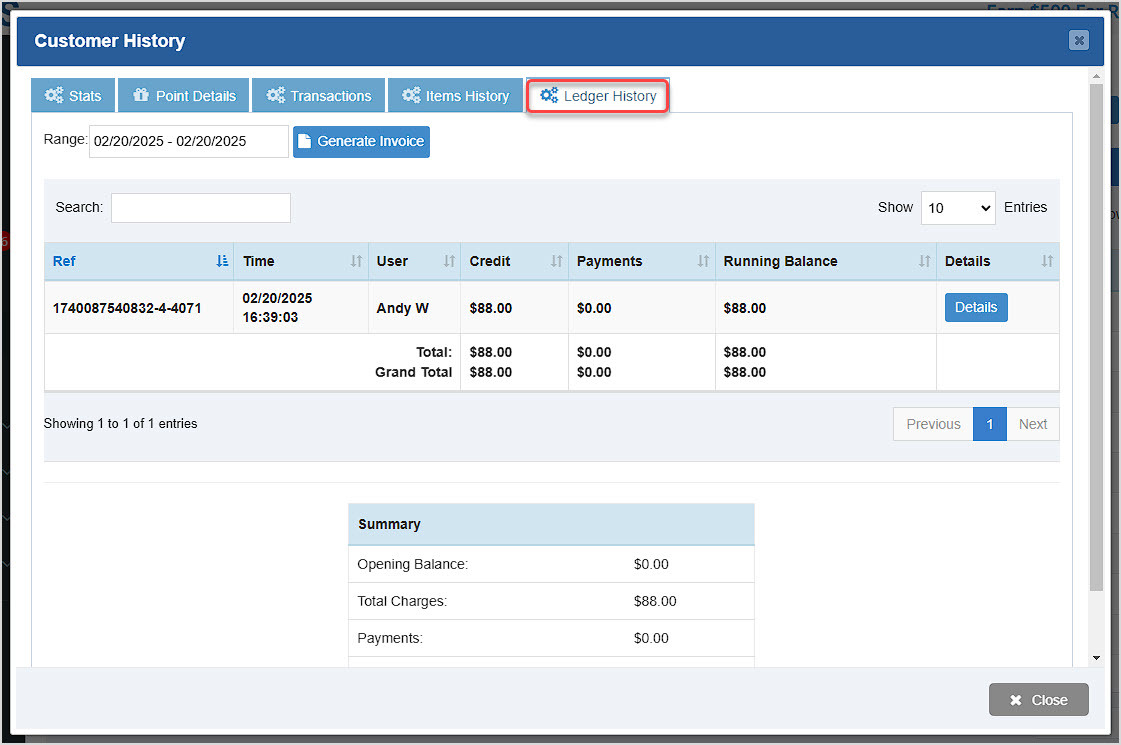
Task: Click the gear icon on the Stats tab
Action: [55, 95]
